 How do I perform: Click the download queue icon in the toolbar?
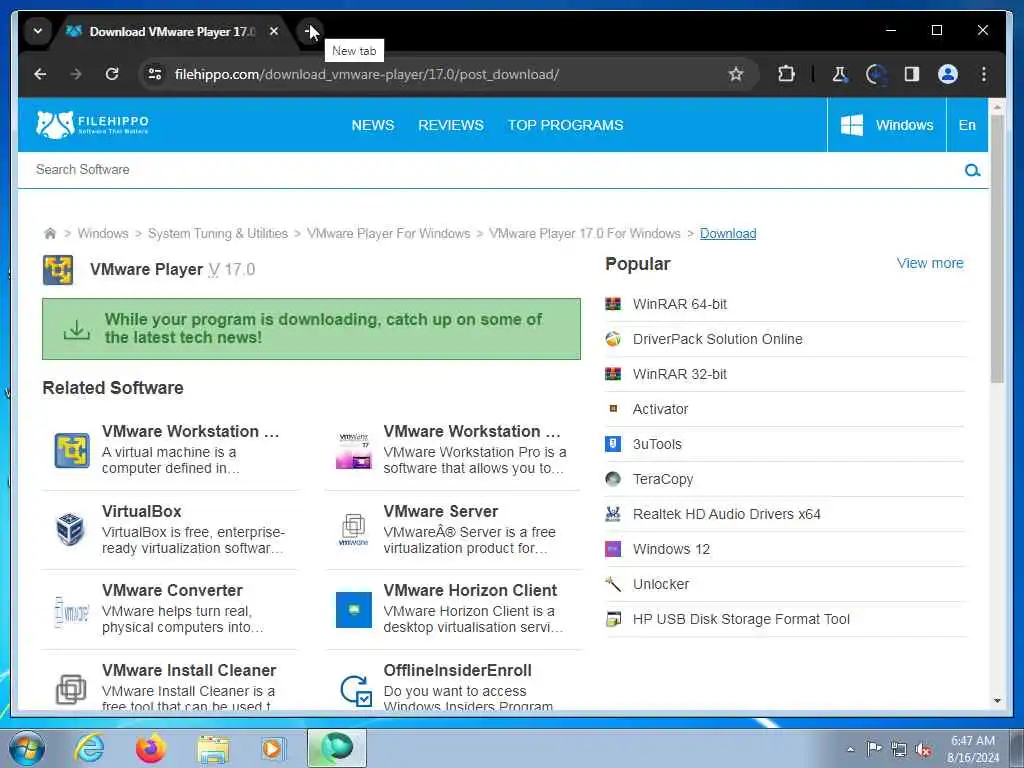point(876,74)
